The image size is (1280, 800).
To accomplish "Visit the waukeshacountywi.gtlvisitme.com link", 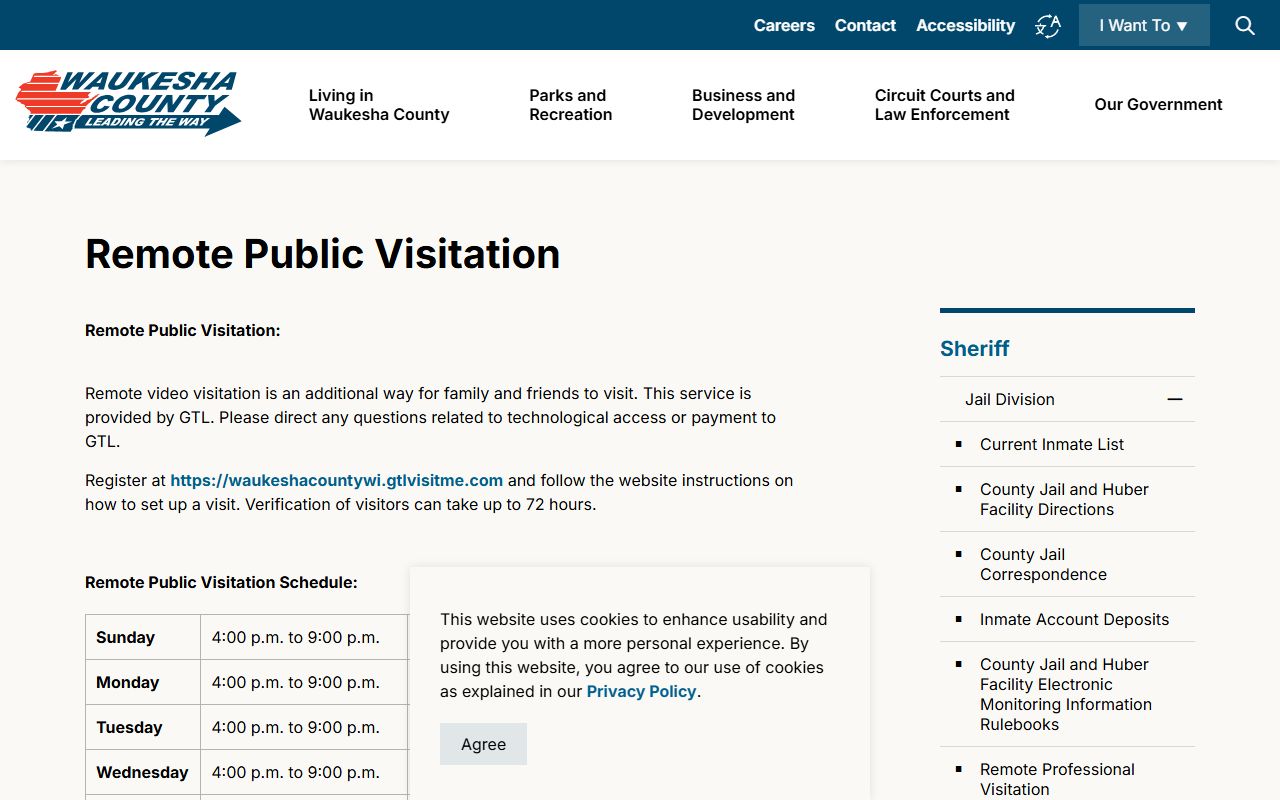I will pyautogui.click(x=337, y=480).
